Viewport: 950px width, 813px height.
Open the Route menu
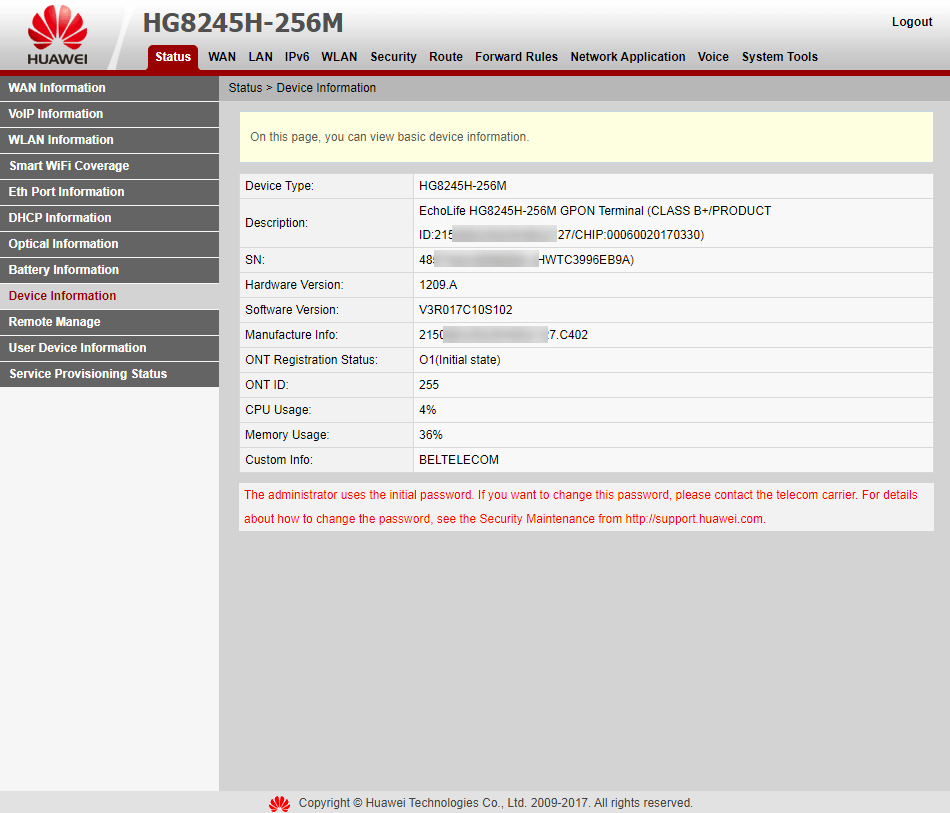[x=445, y=57]
